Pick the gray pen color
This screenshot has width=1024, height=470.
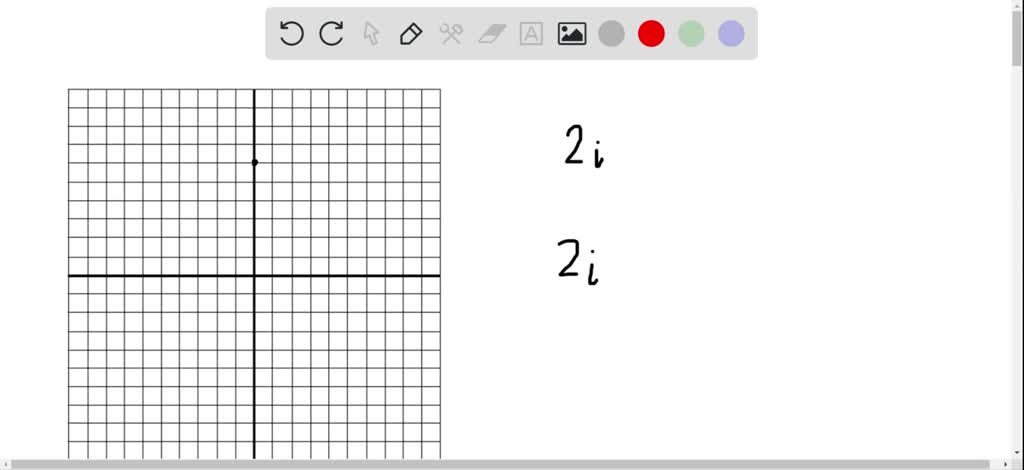point(611,33)
